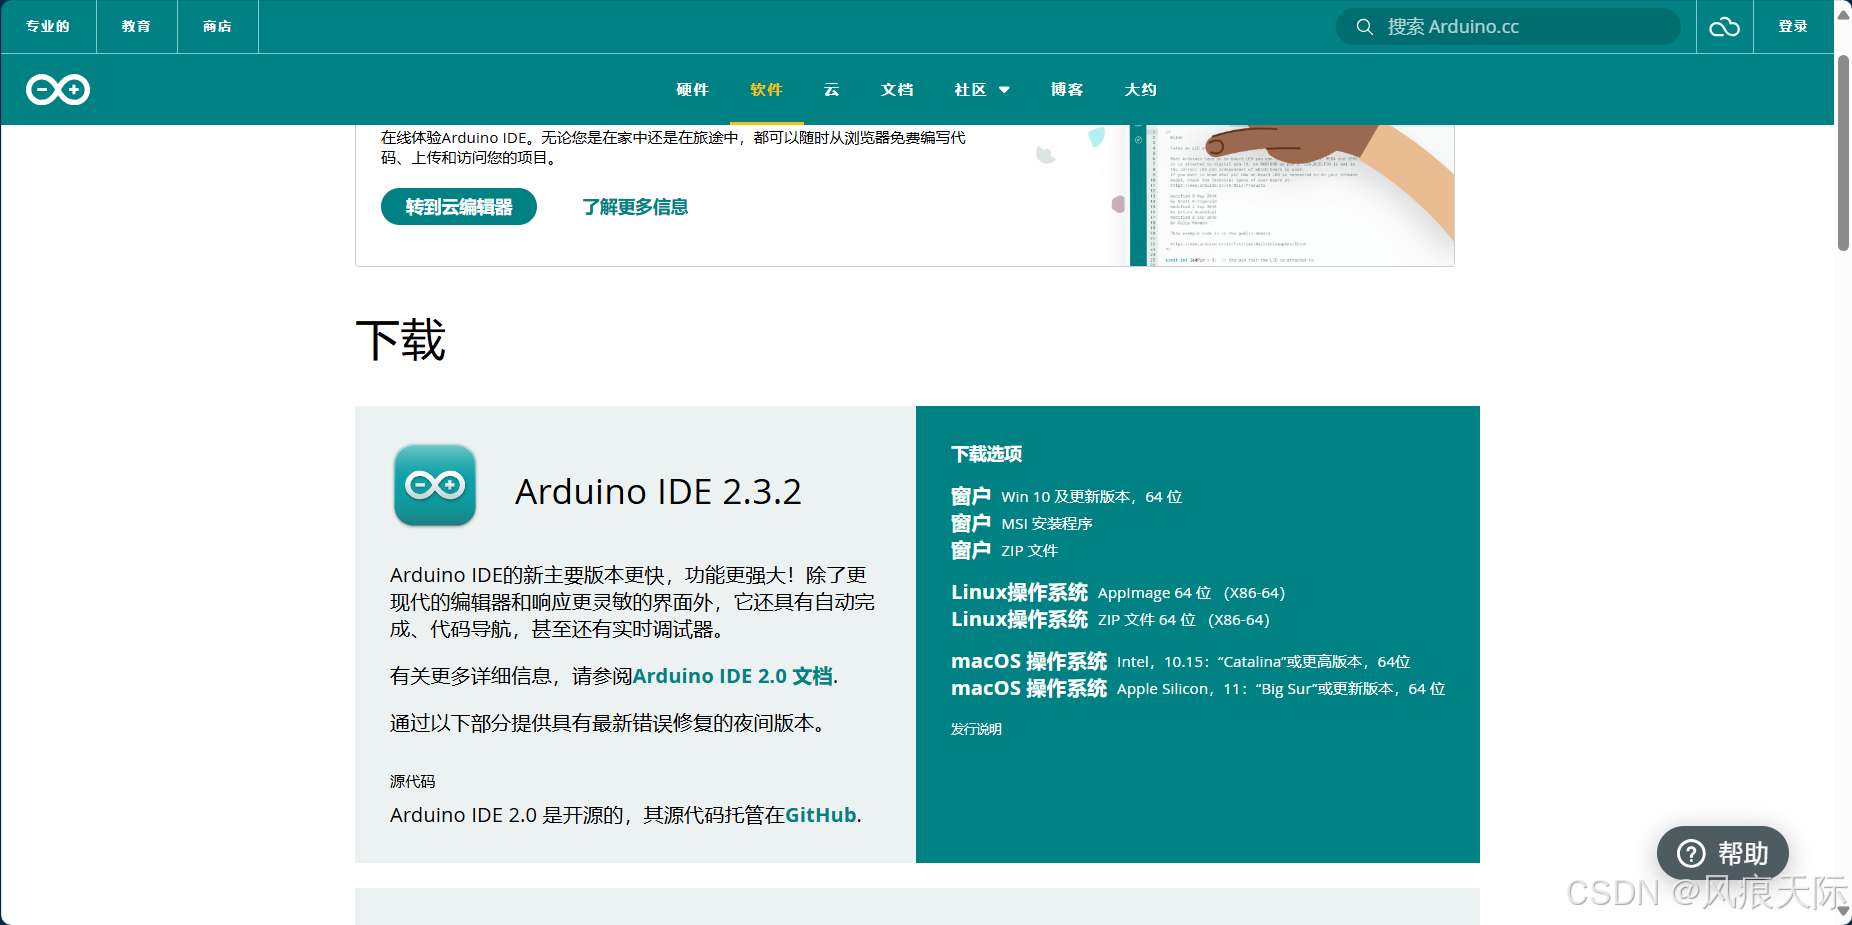Focus the 搜索 Arduino.cc search field
1852x925 pixels.
[1508, 27]
